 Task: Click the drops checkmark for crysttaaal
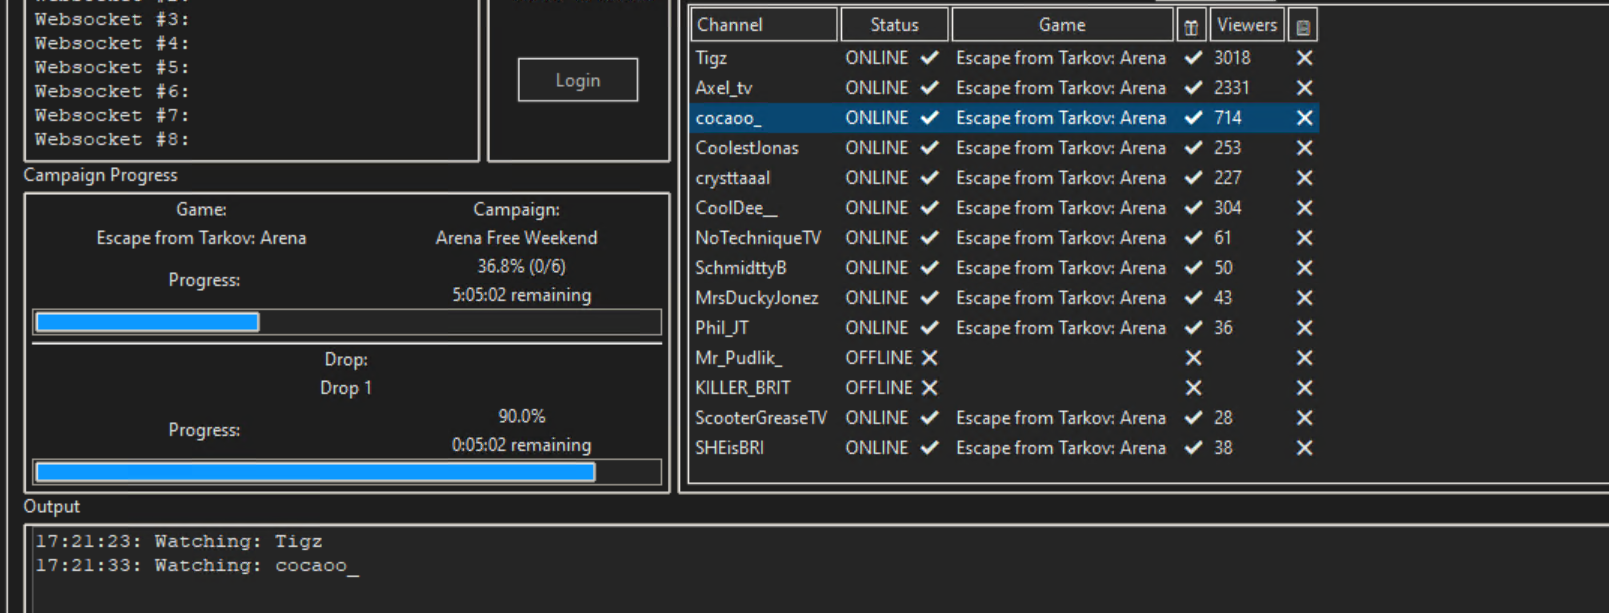(x=1193, y=178)
